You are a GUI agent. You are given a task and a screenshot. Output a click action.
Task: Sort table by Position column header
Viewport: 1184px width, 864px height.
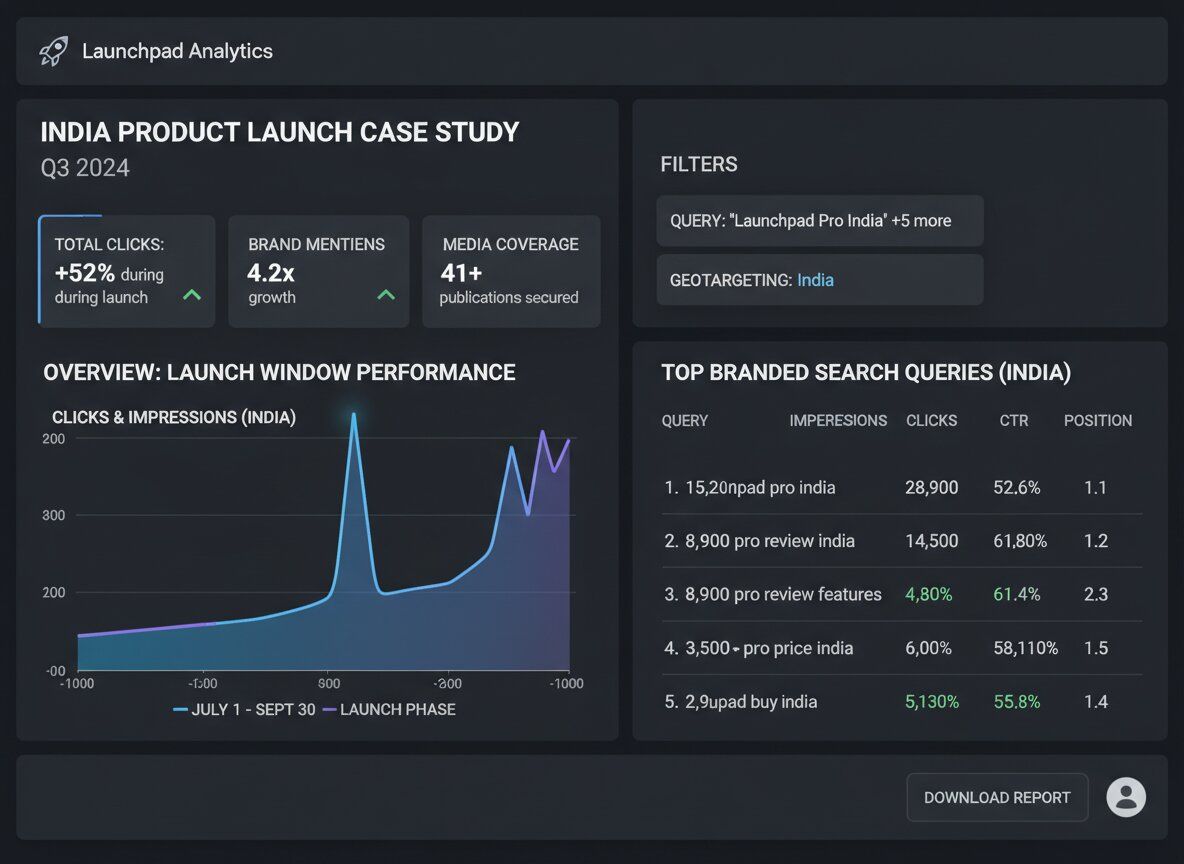(1097, 421)
